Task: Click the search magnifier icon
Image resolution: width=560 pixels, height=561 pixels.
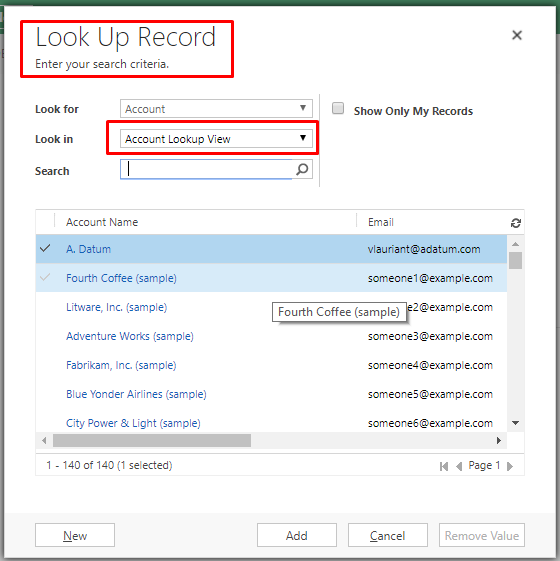Action: coord(302,169)
